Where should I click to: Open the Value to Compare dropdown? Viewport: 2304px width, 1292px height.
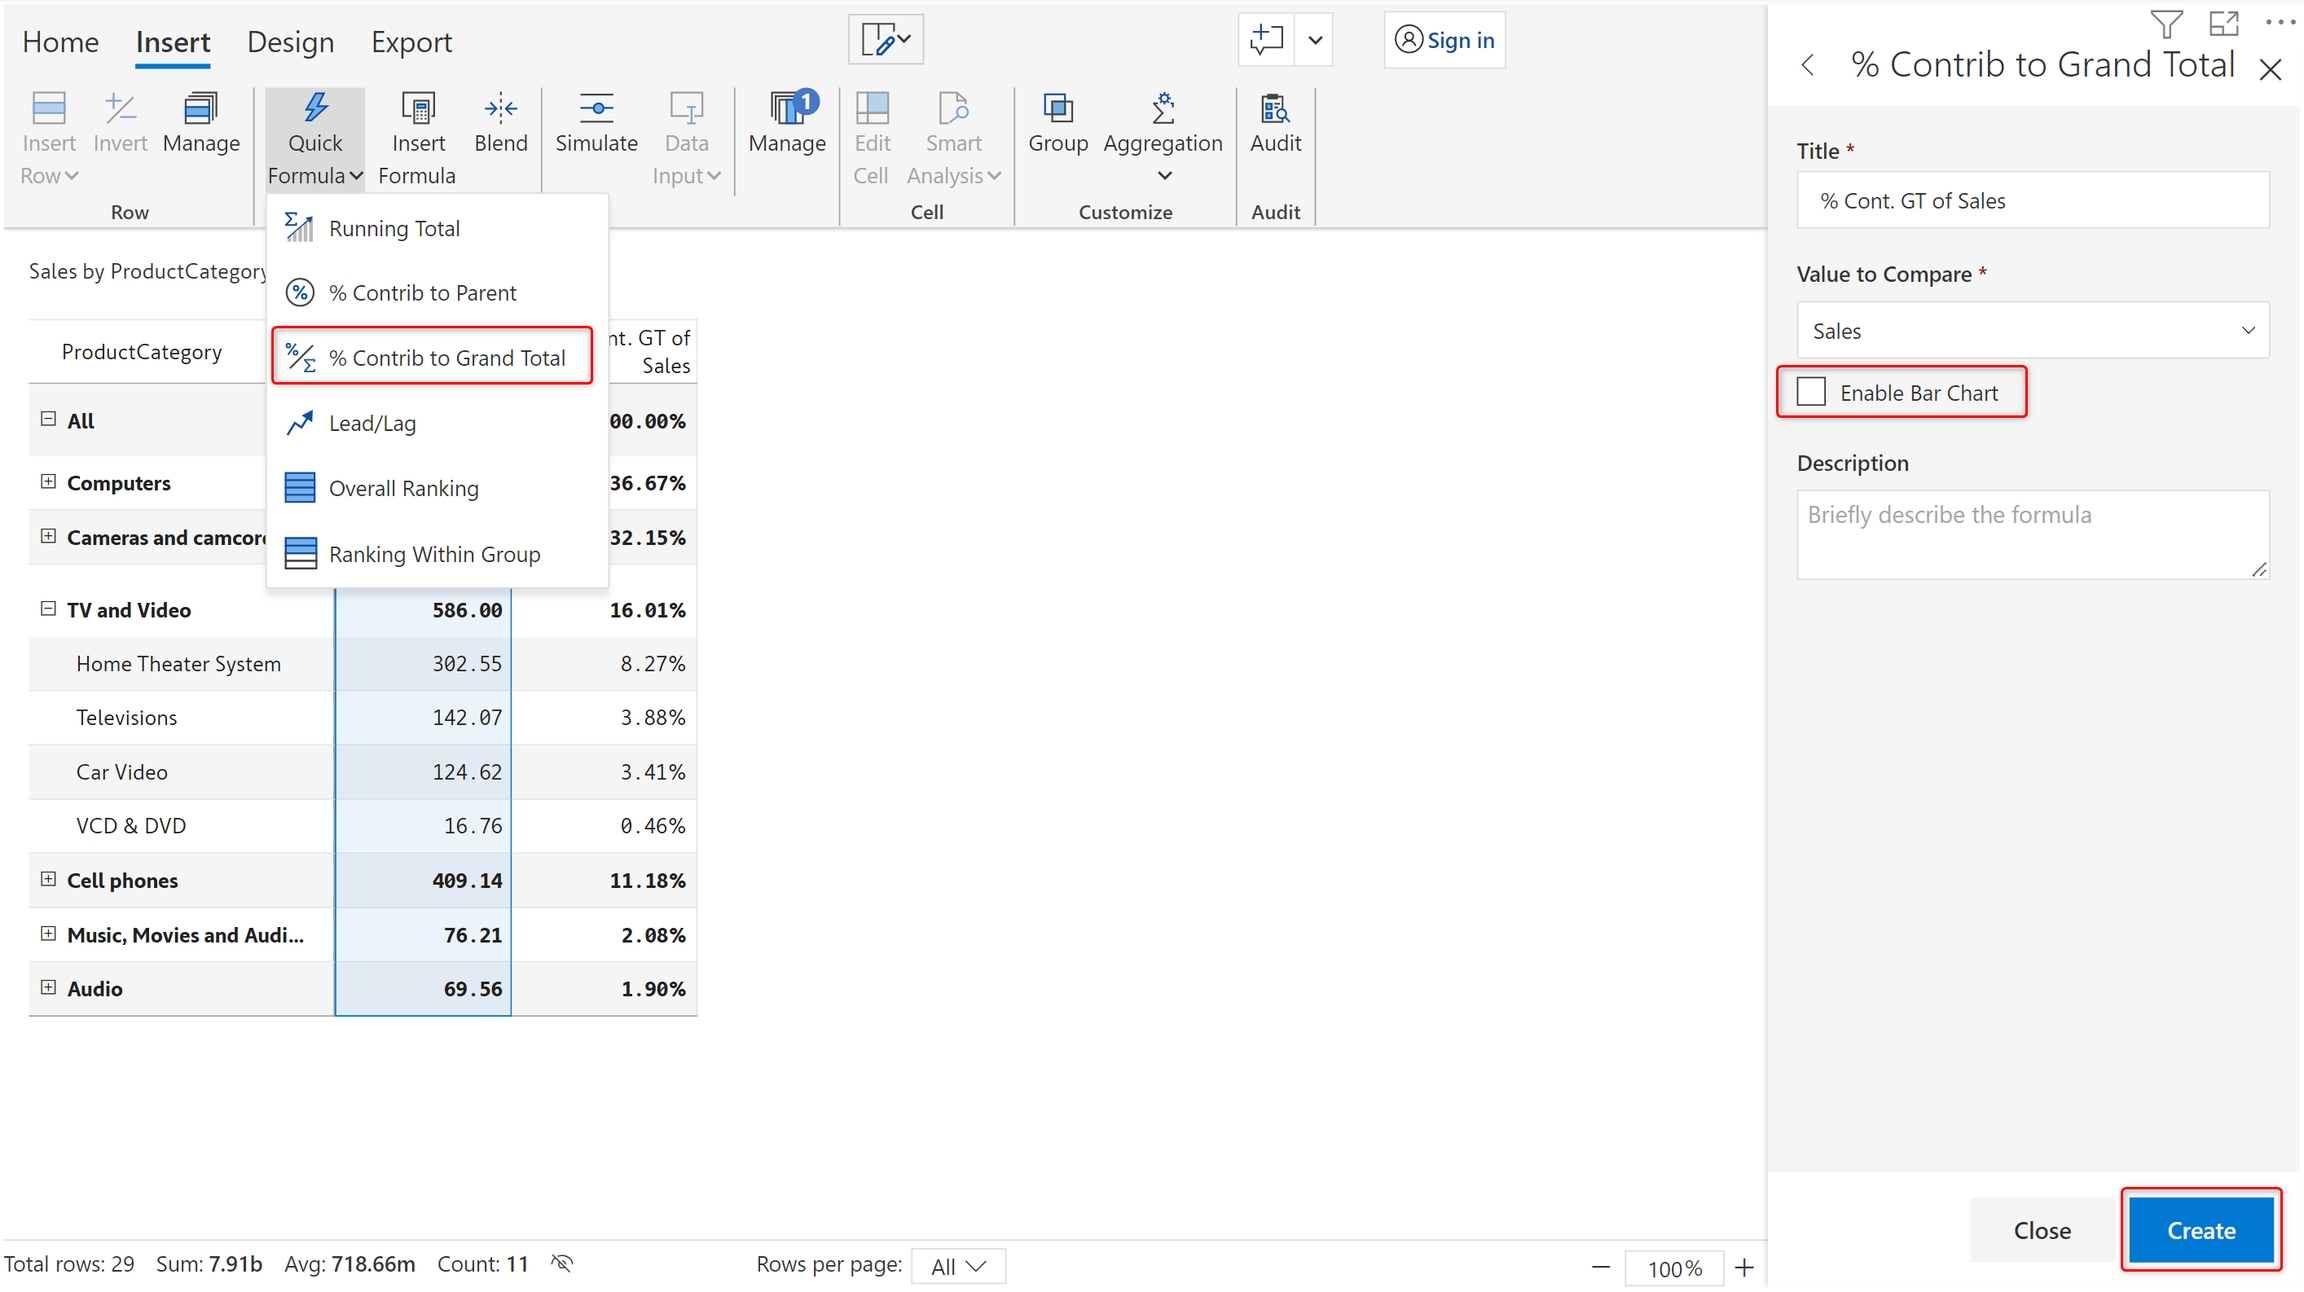pyautogui.click(x=2032, y=331)
